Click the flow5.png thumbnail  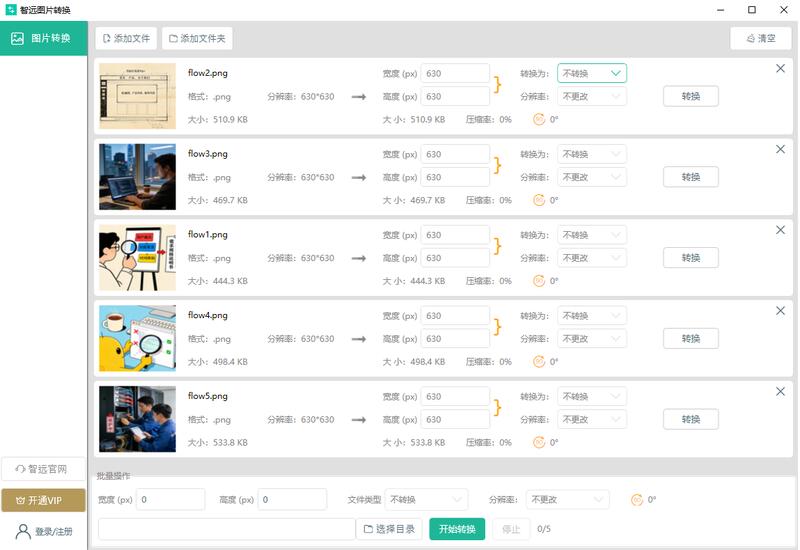[x=137, y=419]
